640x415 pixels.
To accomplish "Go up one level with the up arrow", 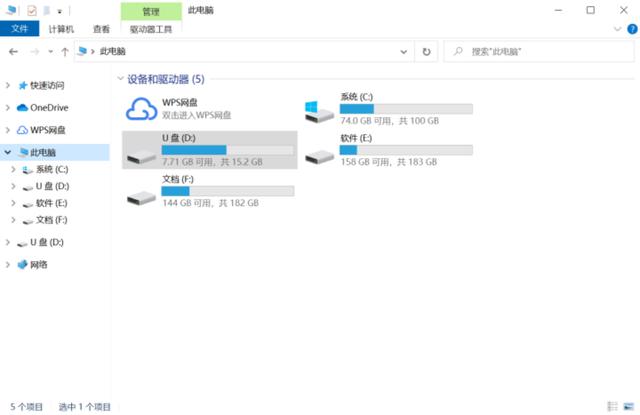I will (65, 51).
